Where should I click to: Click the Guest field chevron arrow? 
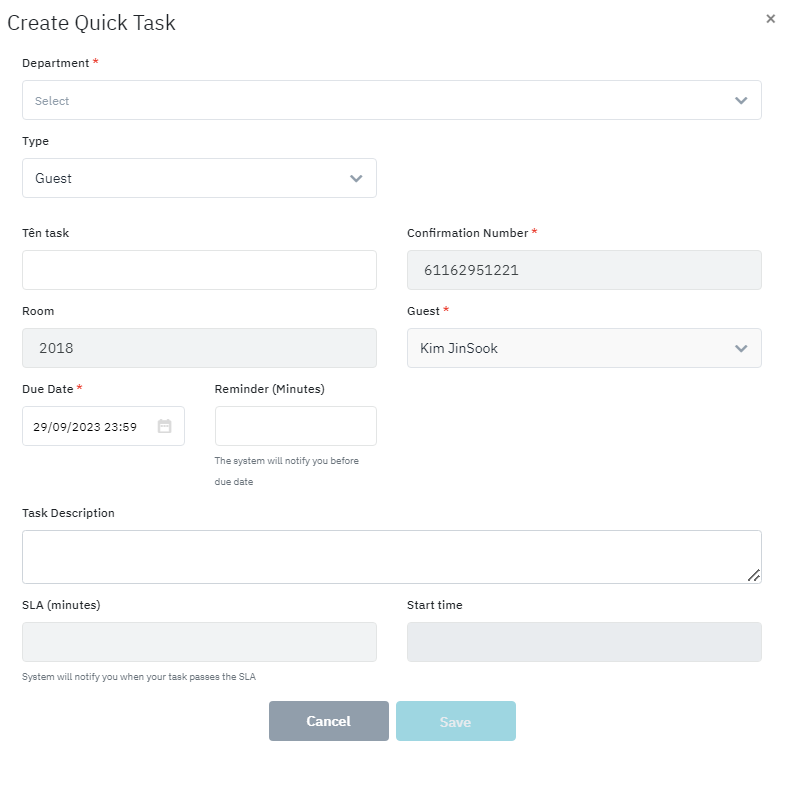[x=741, y=348]
